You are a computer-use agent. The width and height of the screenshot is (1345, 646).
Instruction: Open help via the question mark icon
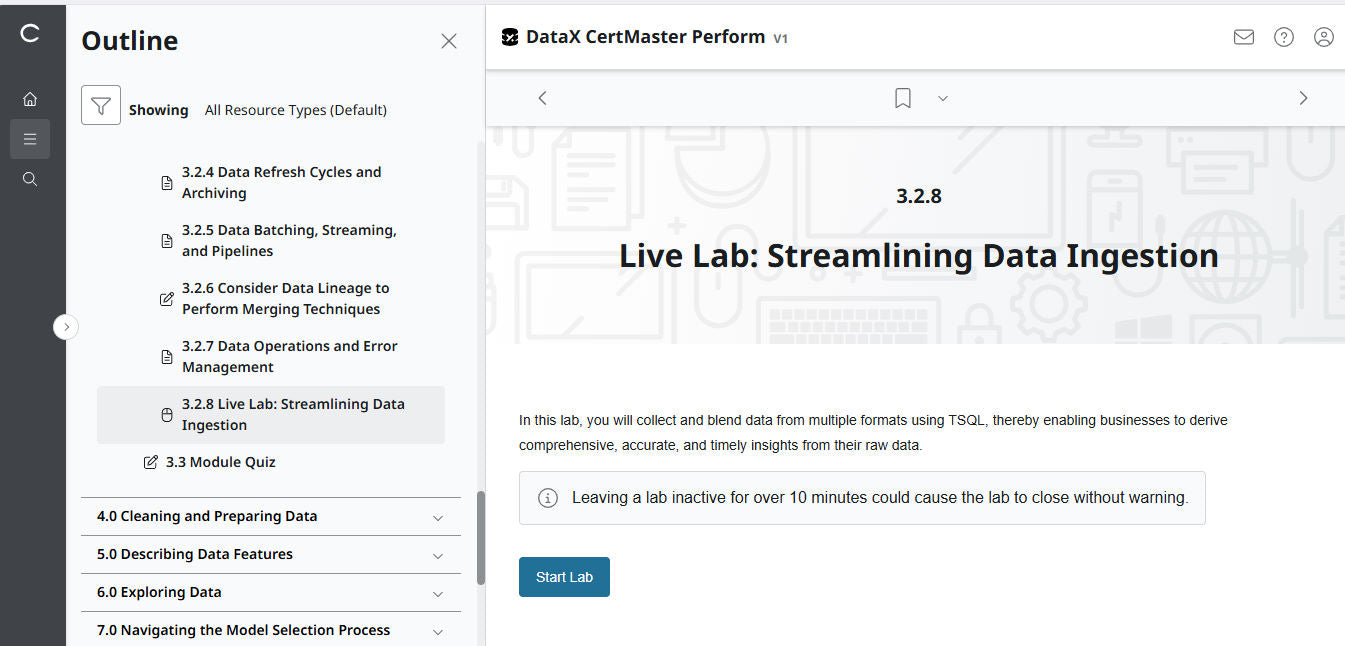coord(1283,37)
